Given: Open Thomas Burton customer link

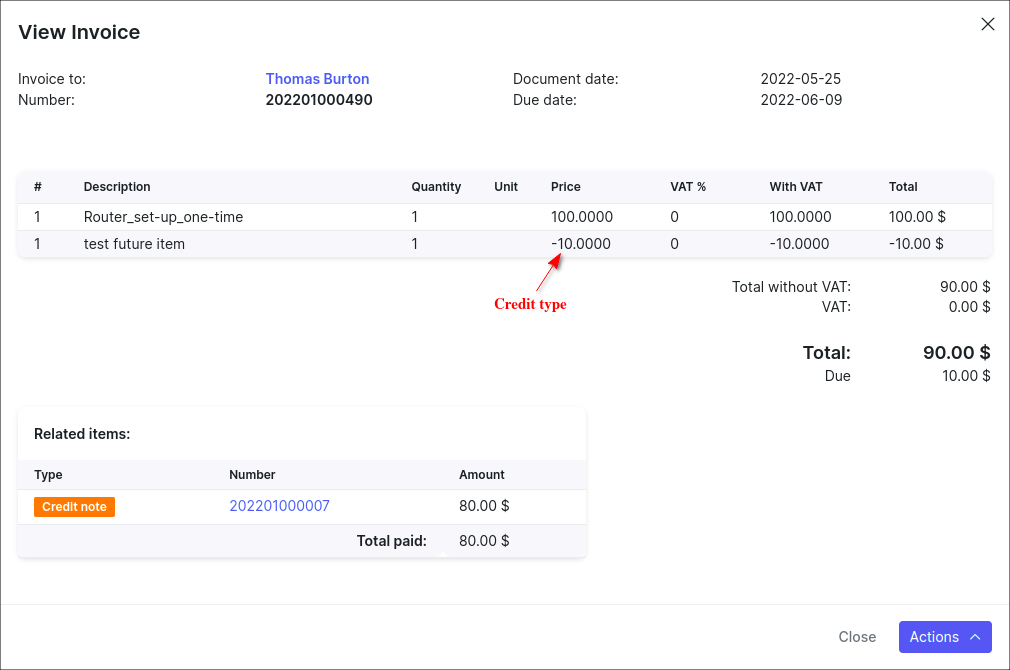Looking at the screenshot, I should [317, 79].
